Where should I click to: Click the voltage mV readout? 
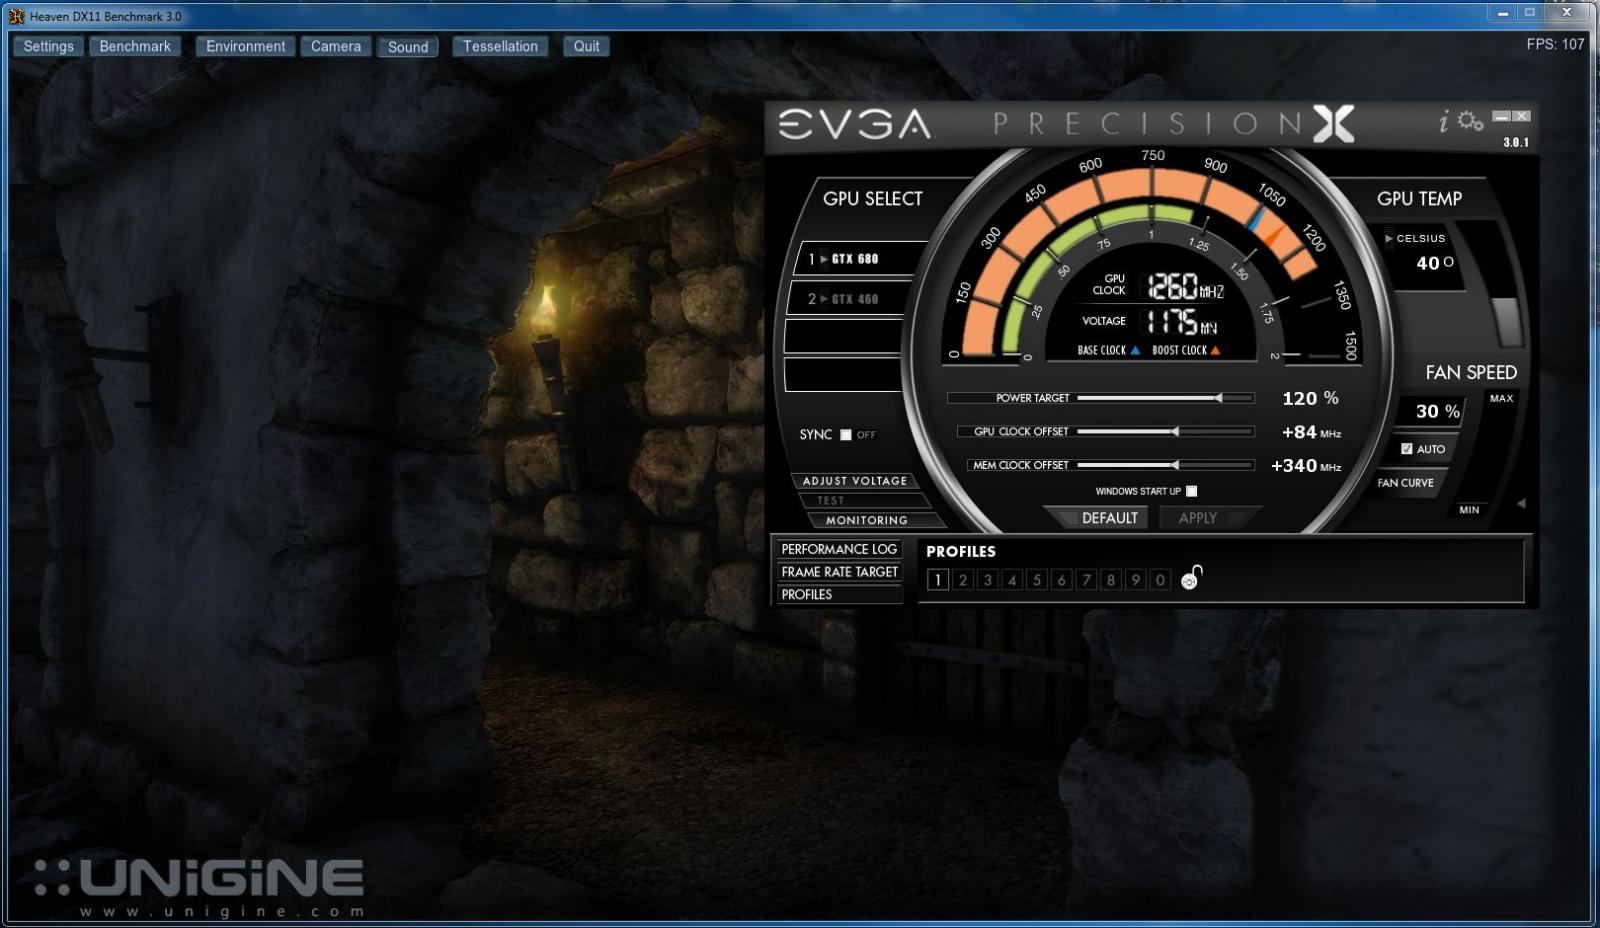pos(1181,322)
